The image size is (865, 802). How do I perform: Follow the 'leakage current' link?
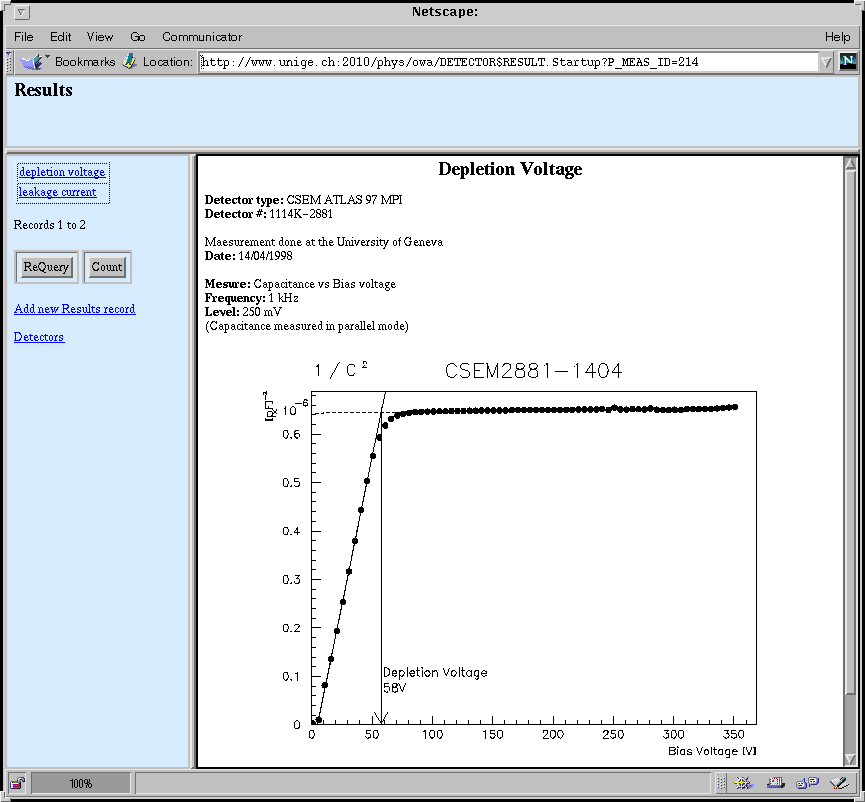57,192
